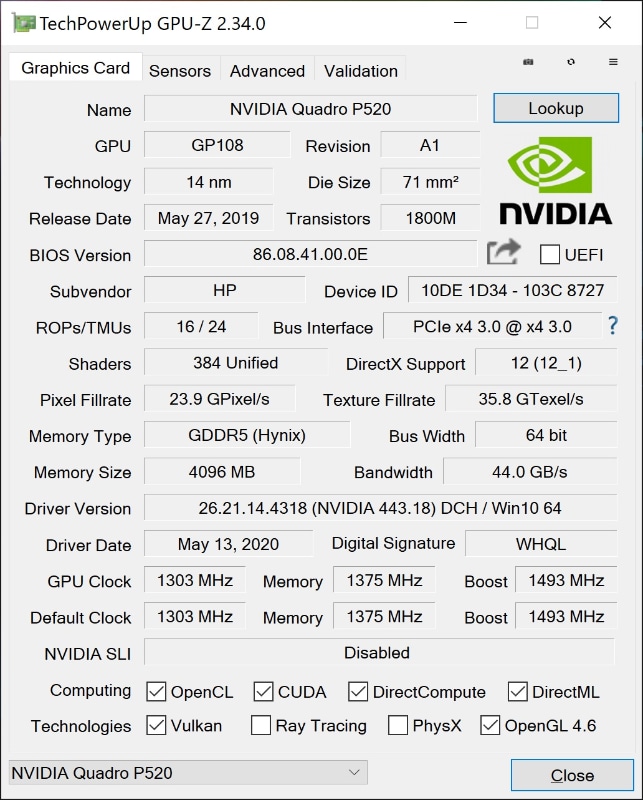Image resolution: width=643 pixels, height=800 pixels.
Task: Click the GPU-Z icon in the title bar
Action: coord(22,22)
